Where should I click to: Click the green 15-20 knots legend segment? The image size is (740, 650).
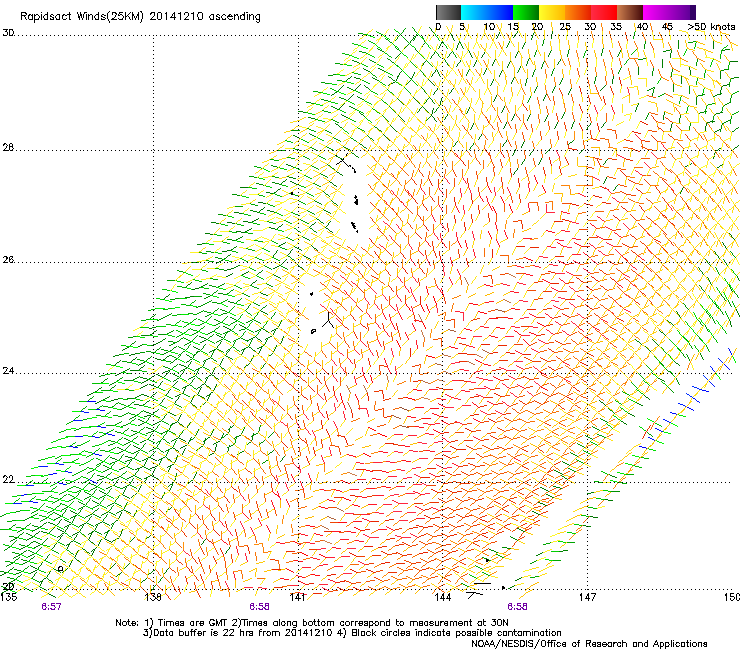pos(526,12)
